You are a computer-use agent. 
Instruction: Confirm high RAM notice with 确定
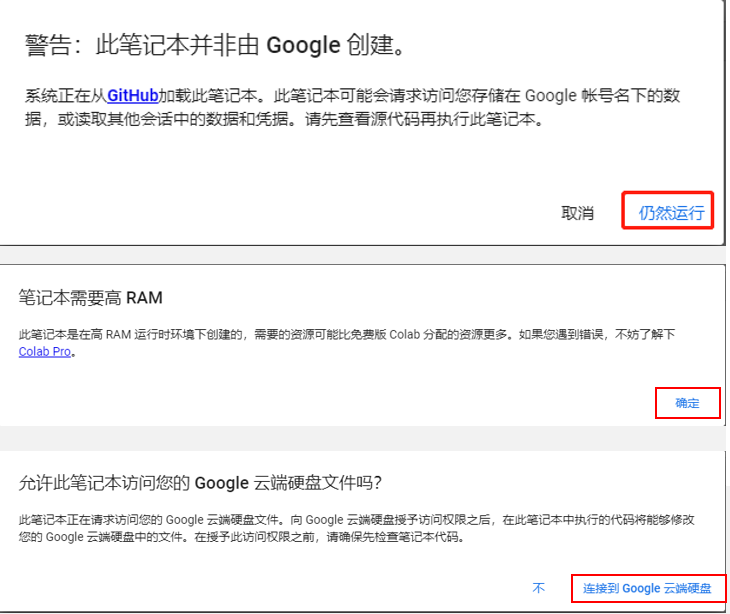[x=687, y=403]
